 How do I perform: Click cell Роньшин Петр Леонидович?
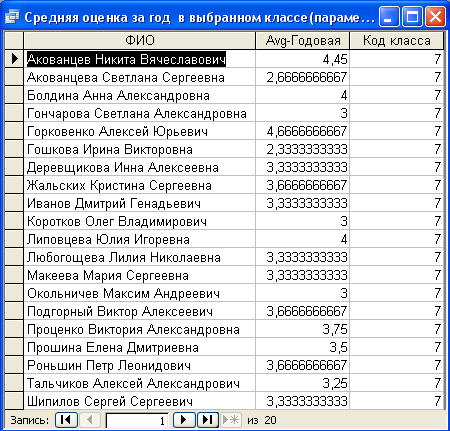point(140,365)
